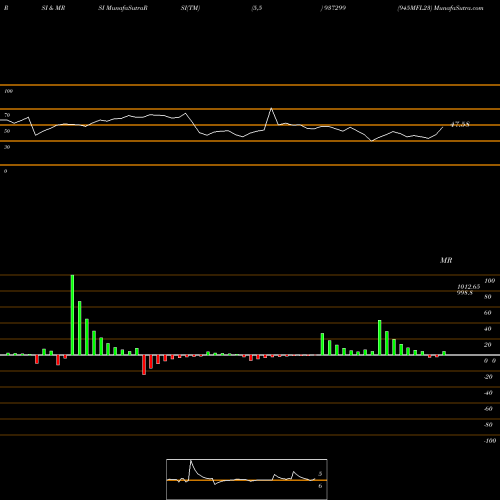Click the MR panel title label

point(446,260)
